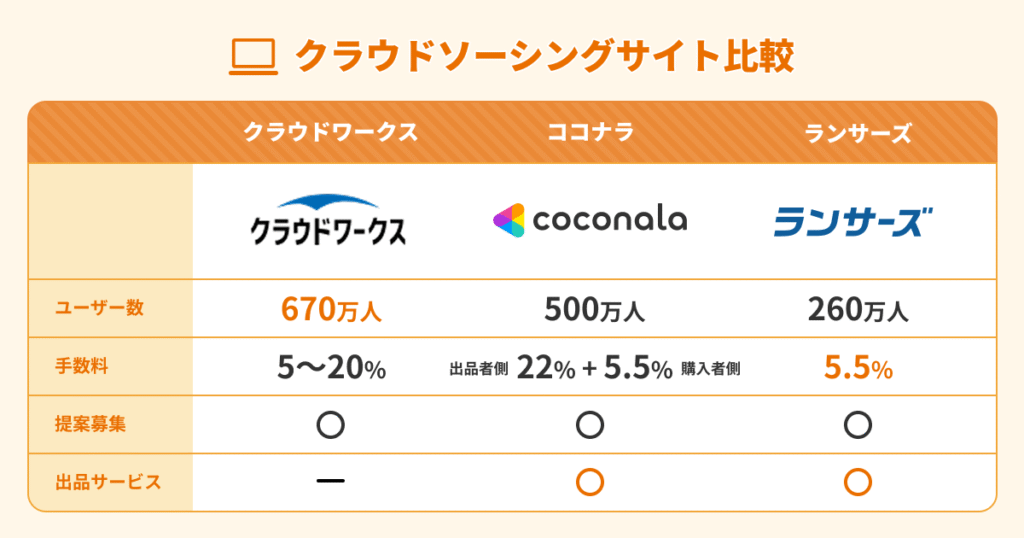
Task: Click the orange circle for Lancers 出品サービス
Action: pos(857,481)
